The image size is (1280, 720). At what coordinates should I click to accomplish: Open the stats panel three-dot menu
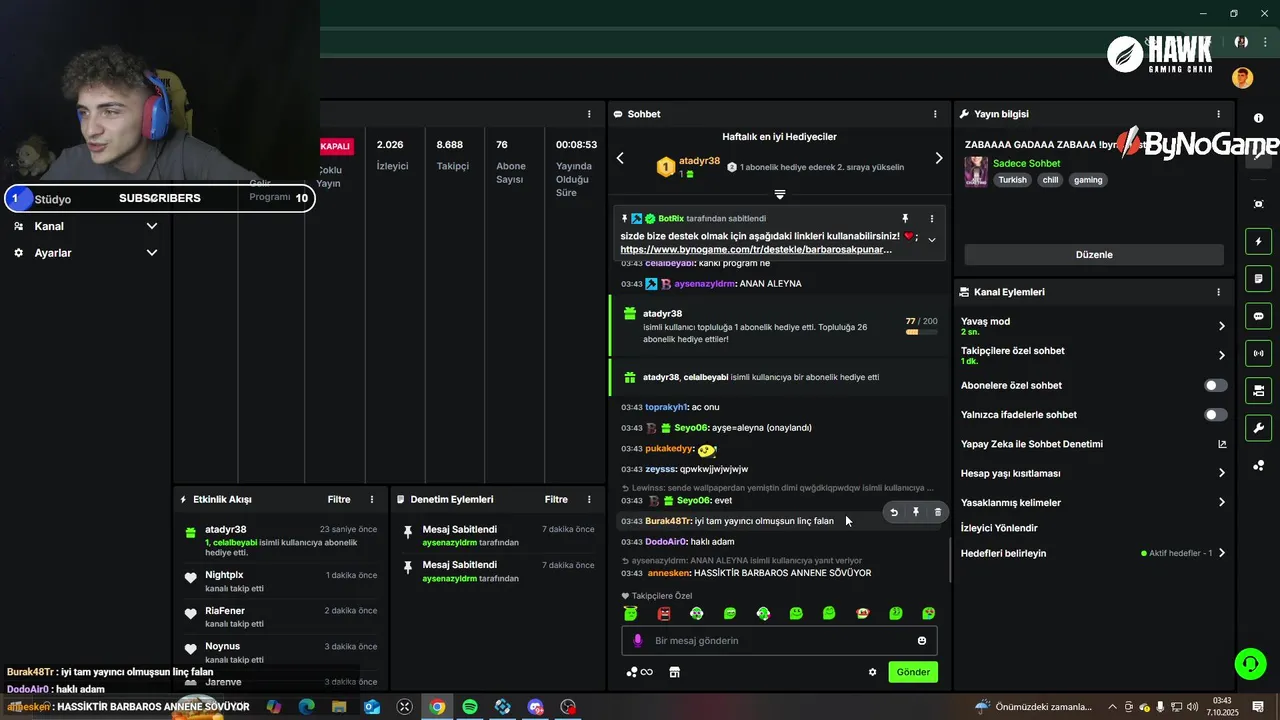click(589, 114)
